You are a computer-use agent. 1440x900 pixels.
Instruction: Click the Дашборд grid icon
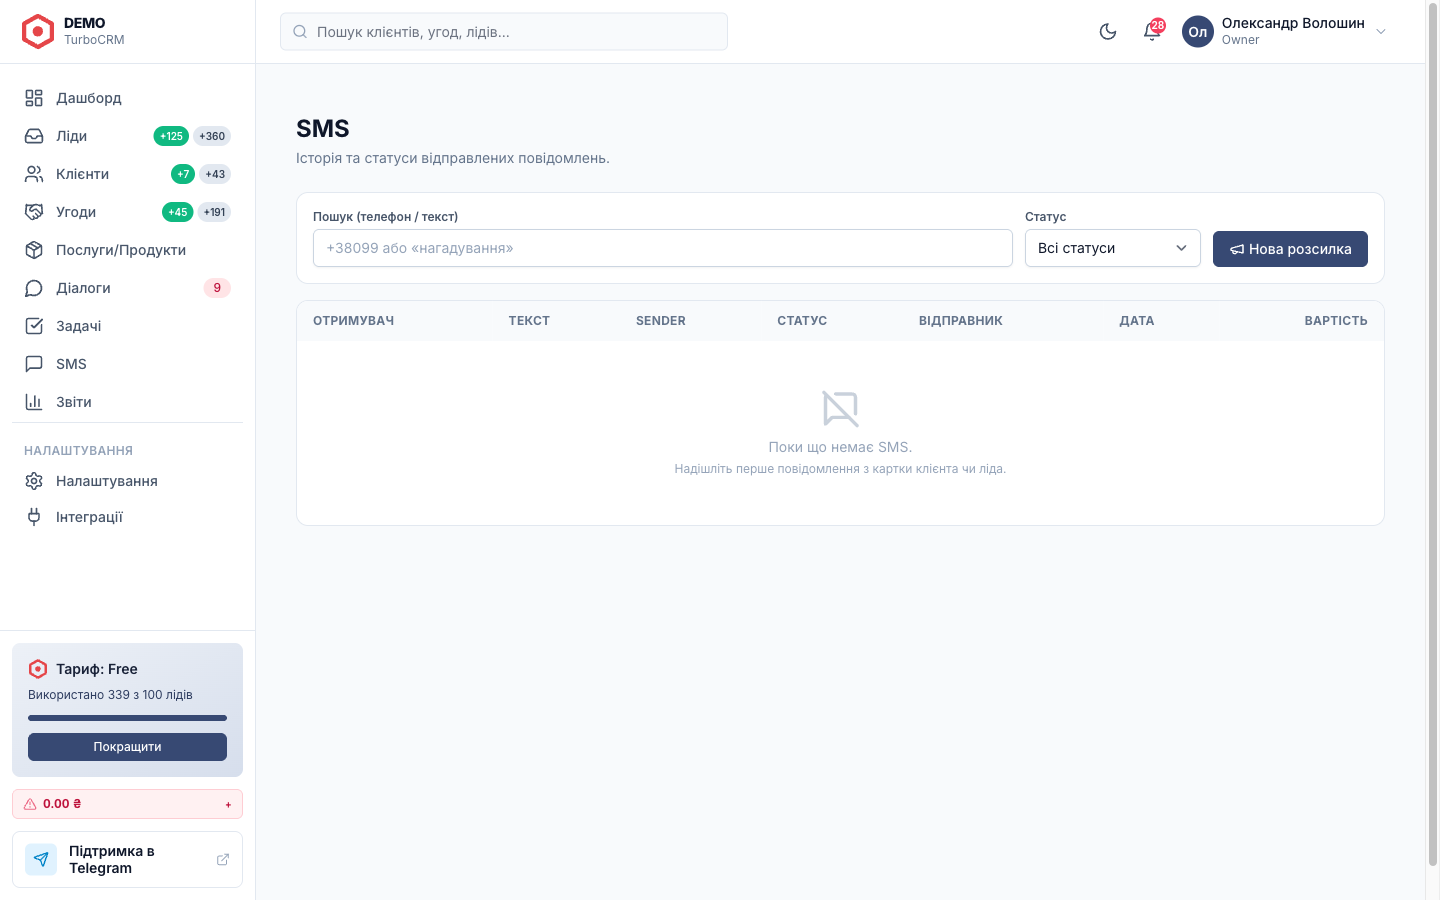pos(34,98)
